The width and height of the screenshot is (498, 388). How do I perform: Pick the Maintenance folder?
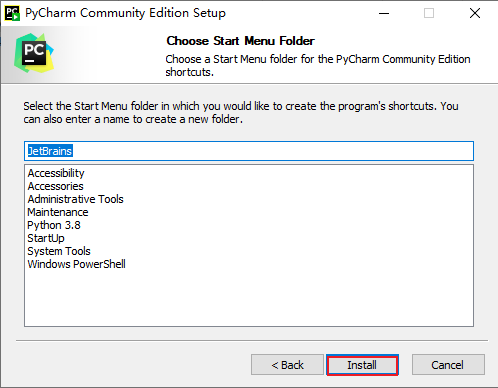(58, 212)
